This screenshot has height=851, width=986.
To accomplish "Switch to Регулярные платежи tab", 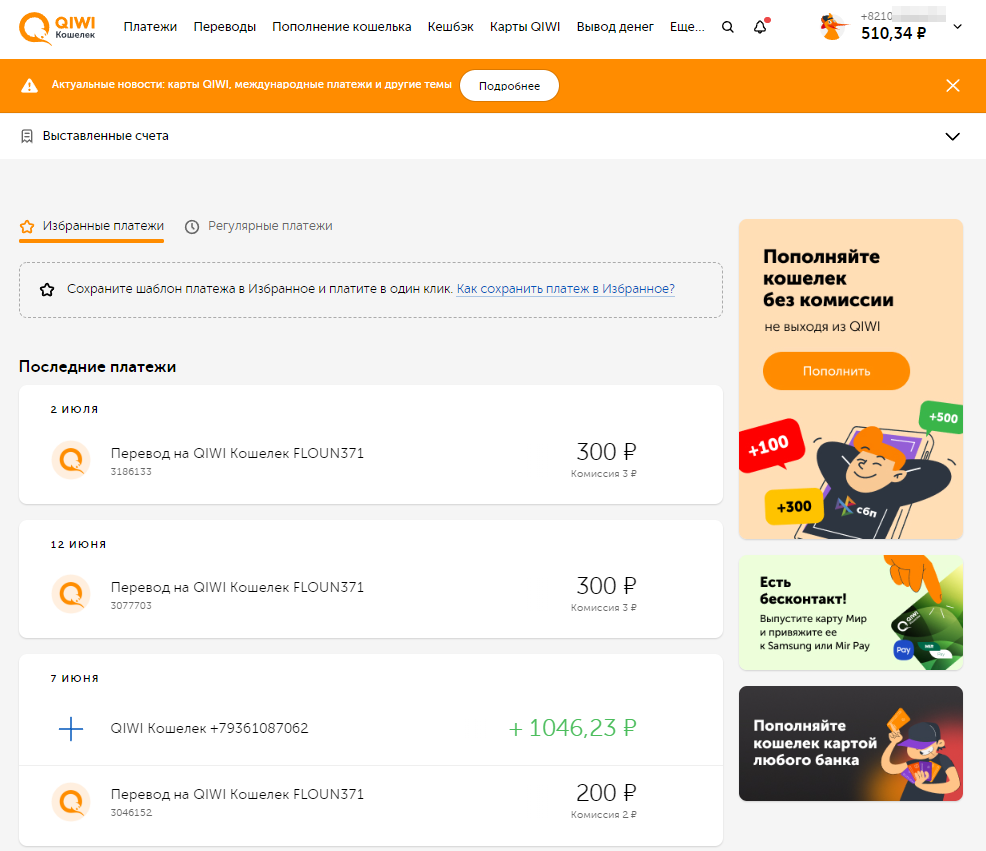I will [x=258, y=226].
